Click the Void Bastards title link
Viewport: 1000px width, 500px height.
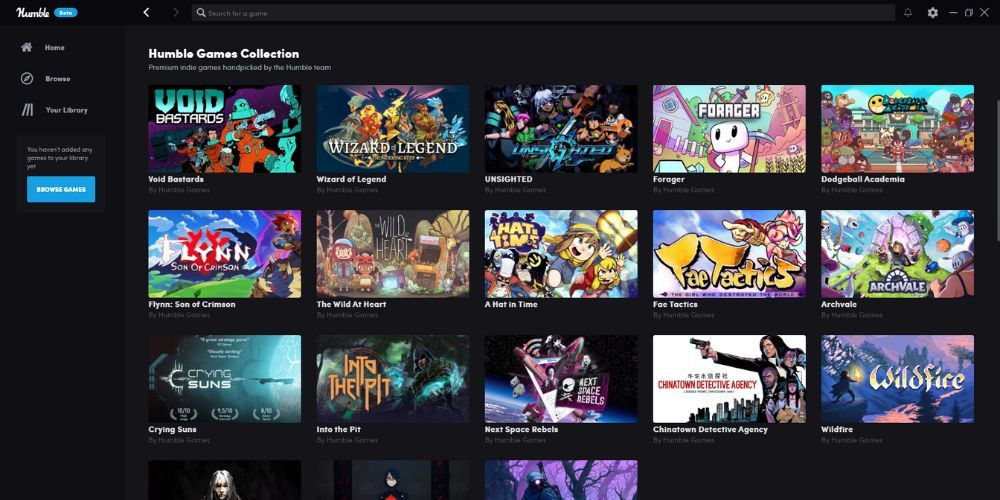pos(176,179)
